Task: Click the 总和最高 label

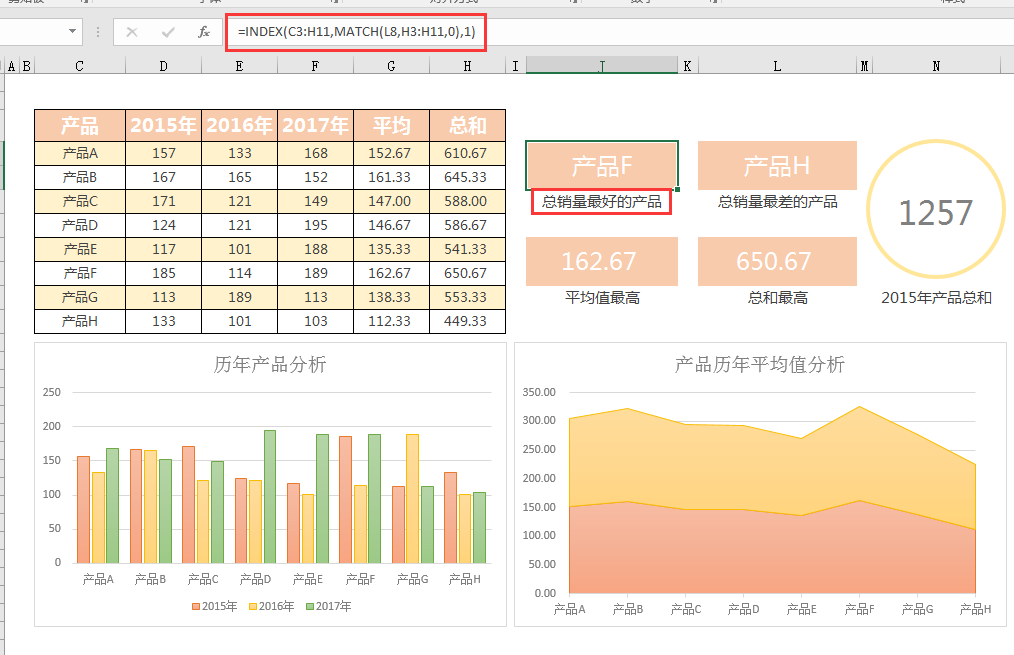Action: tap(777, 298)
